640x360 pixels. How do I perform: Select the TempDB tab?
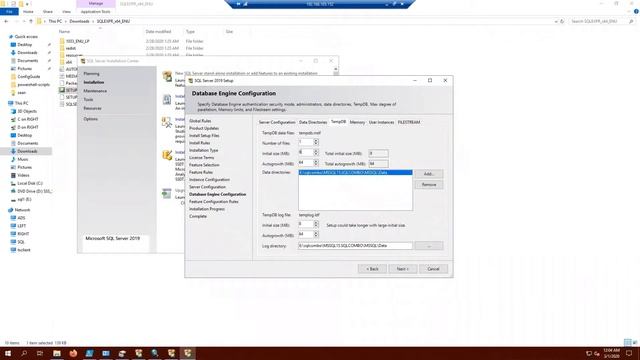[338, 122]
